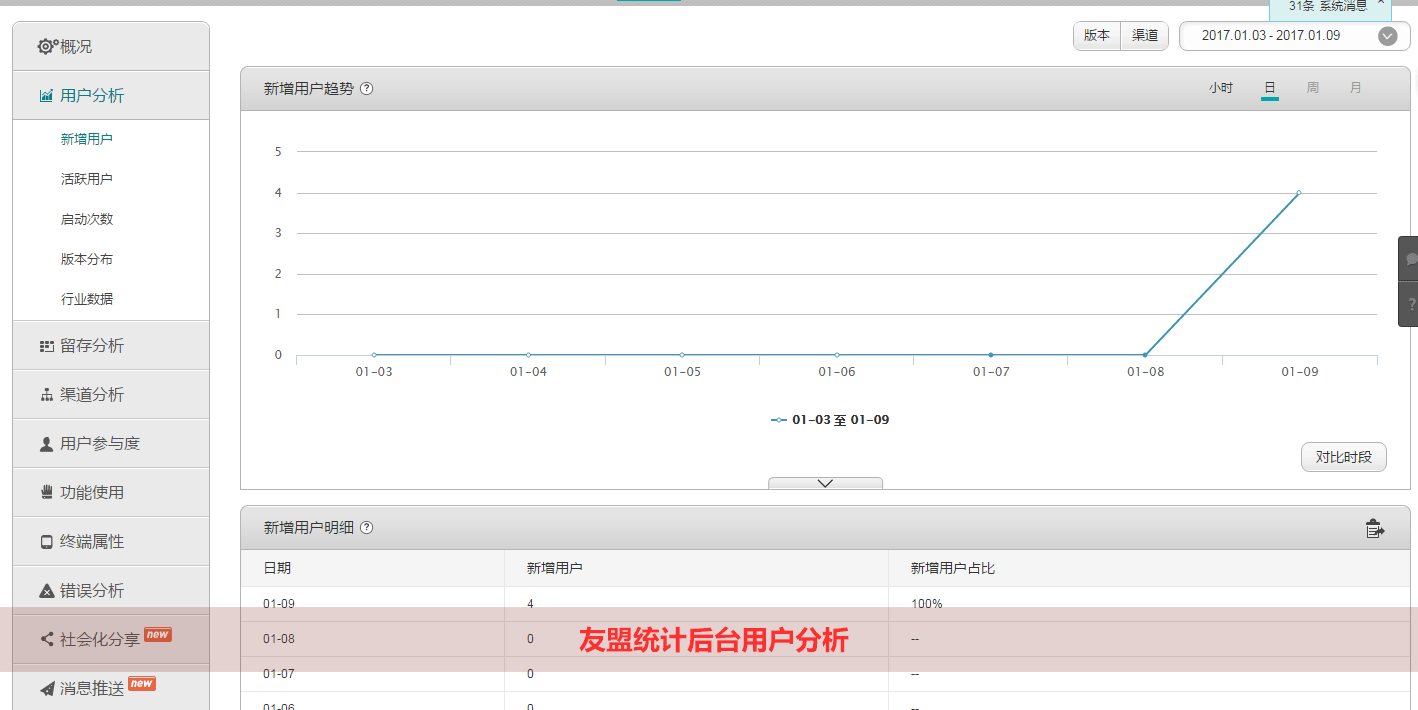The image size is (1418, 710).
Task: Expand the chevron below the trend chart
Action: (x=825, y=483)
